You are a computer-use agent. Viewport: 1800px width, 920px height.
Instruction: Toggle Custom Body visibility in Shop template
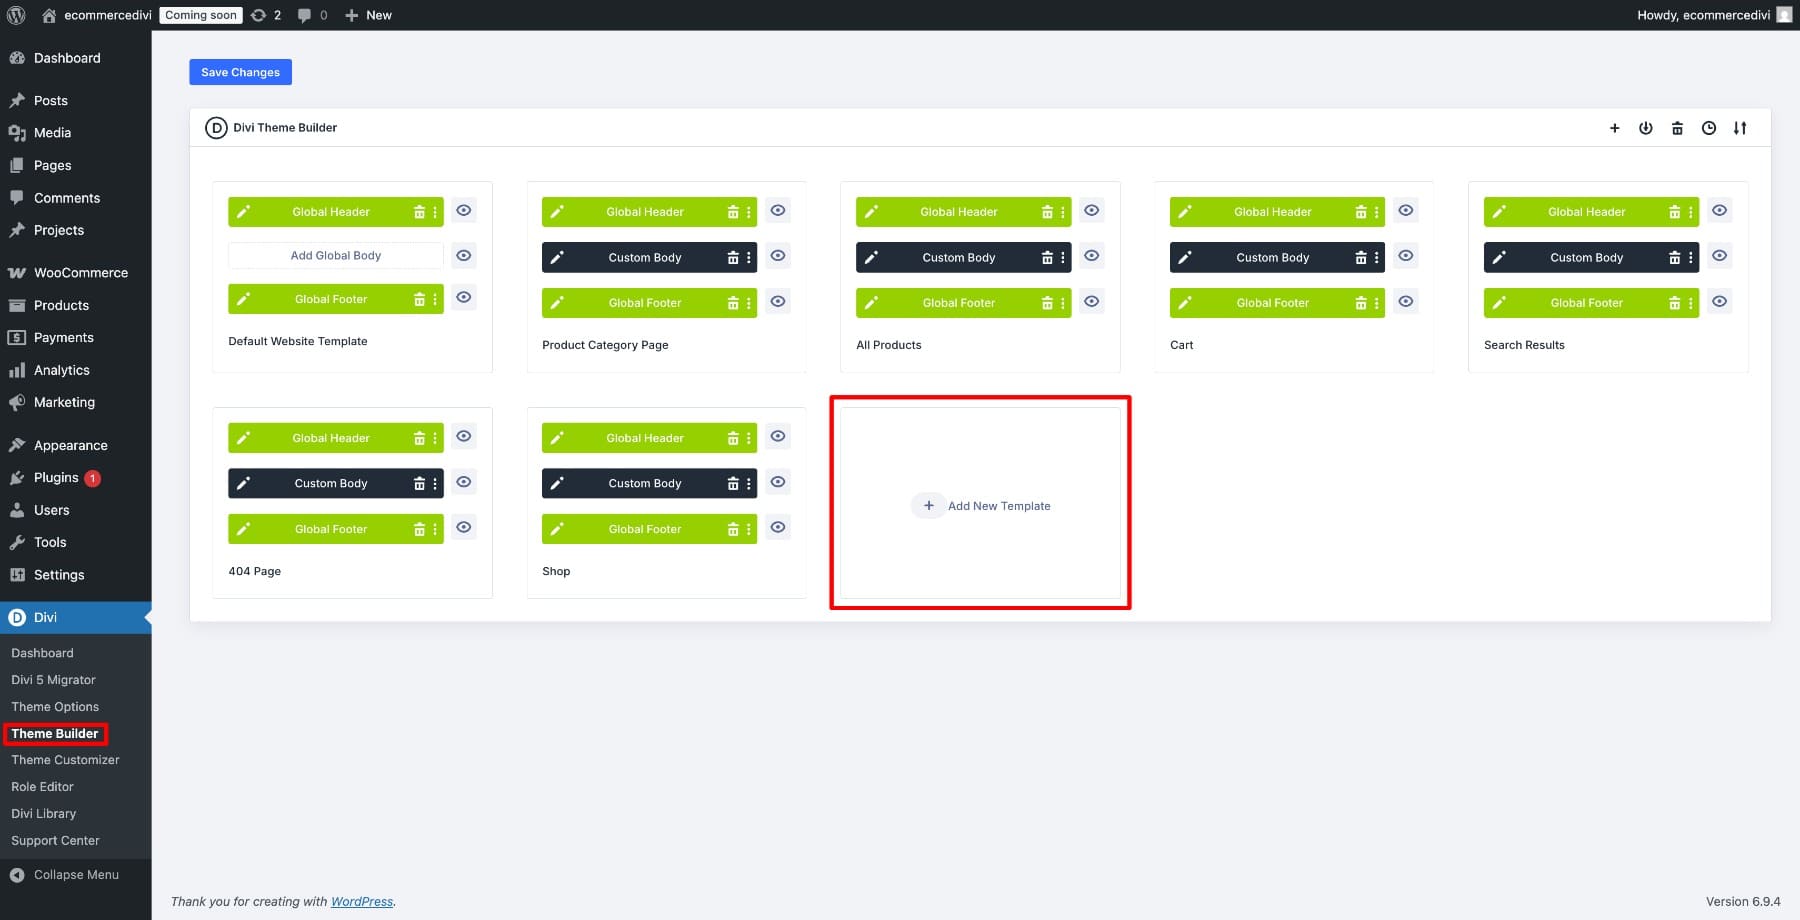pos(778,482)
